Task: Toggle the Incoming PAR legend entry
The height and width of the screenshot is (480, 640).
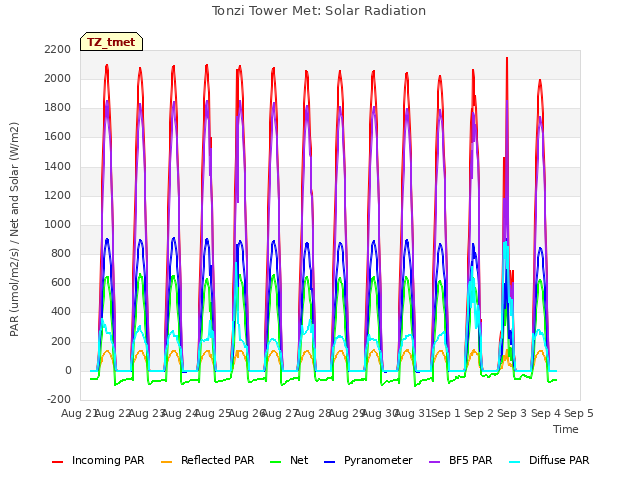Action: [x=98, y=460]
